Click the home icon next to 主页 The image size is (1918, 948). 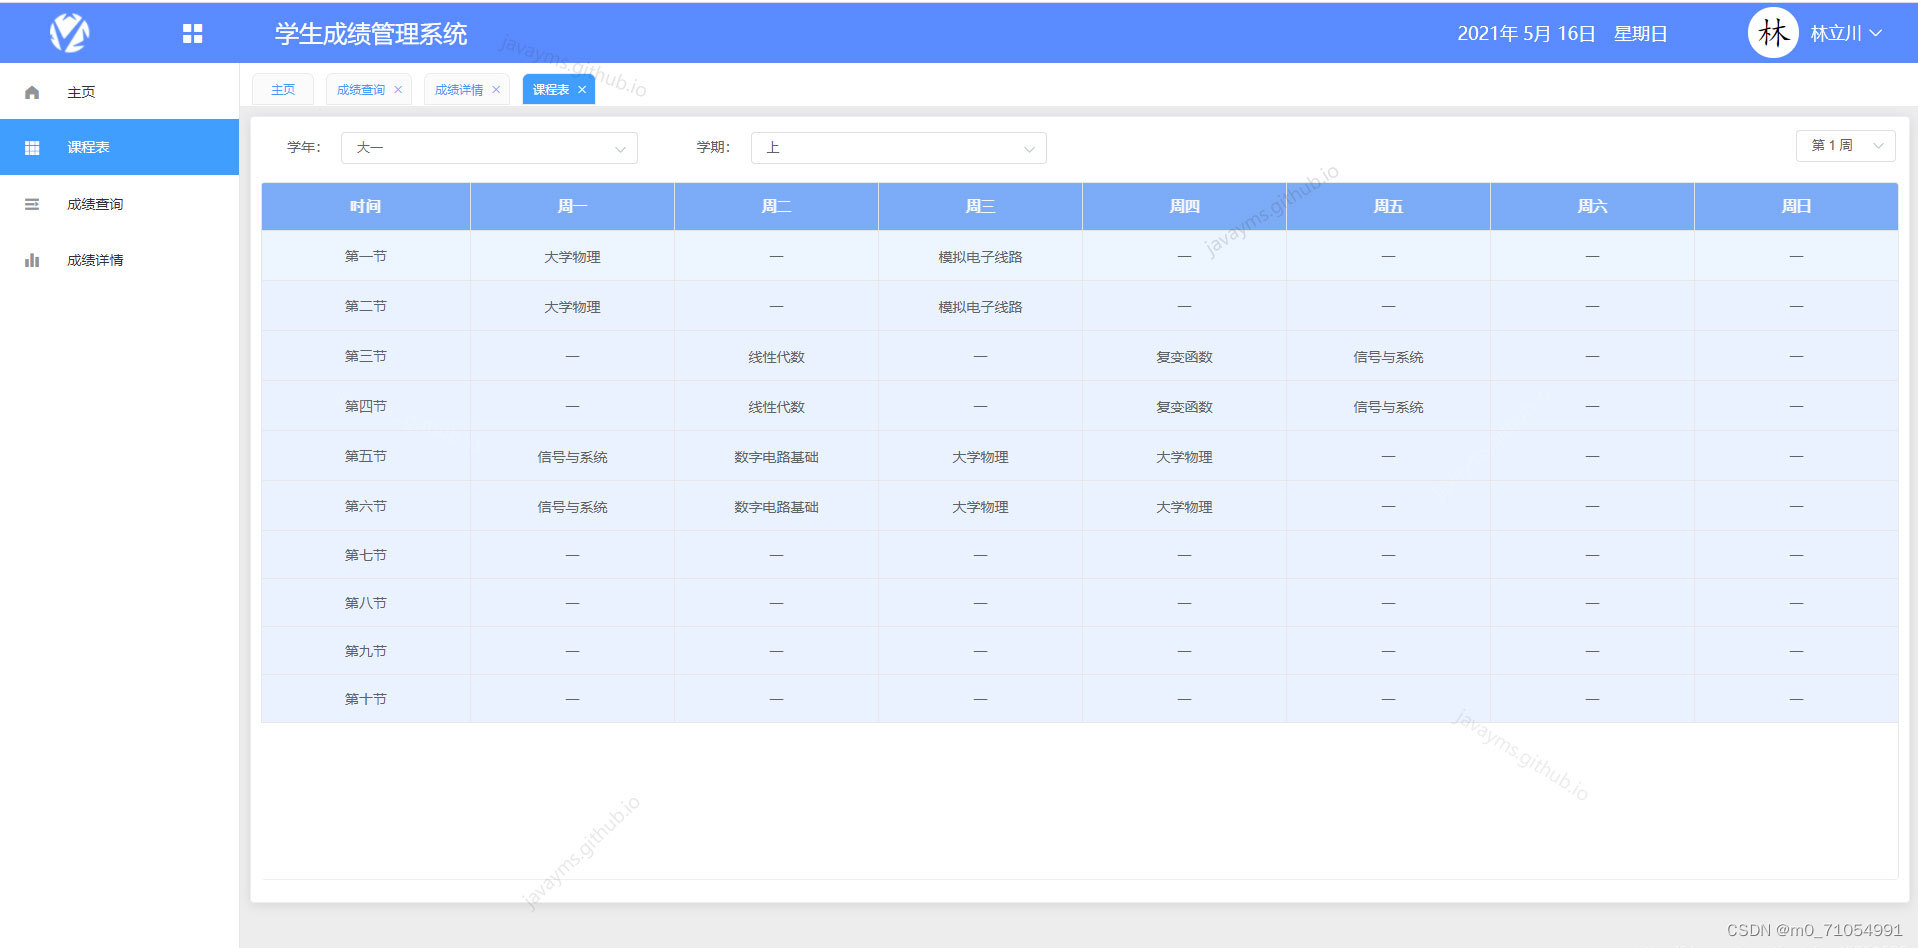pyautogui.click(x=32, y=91)
